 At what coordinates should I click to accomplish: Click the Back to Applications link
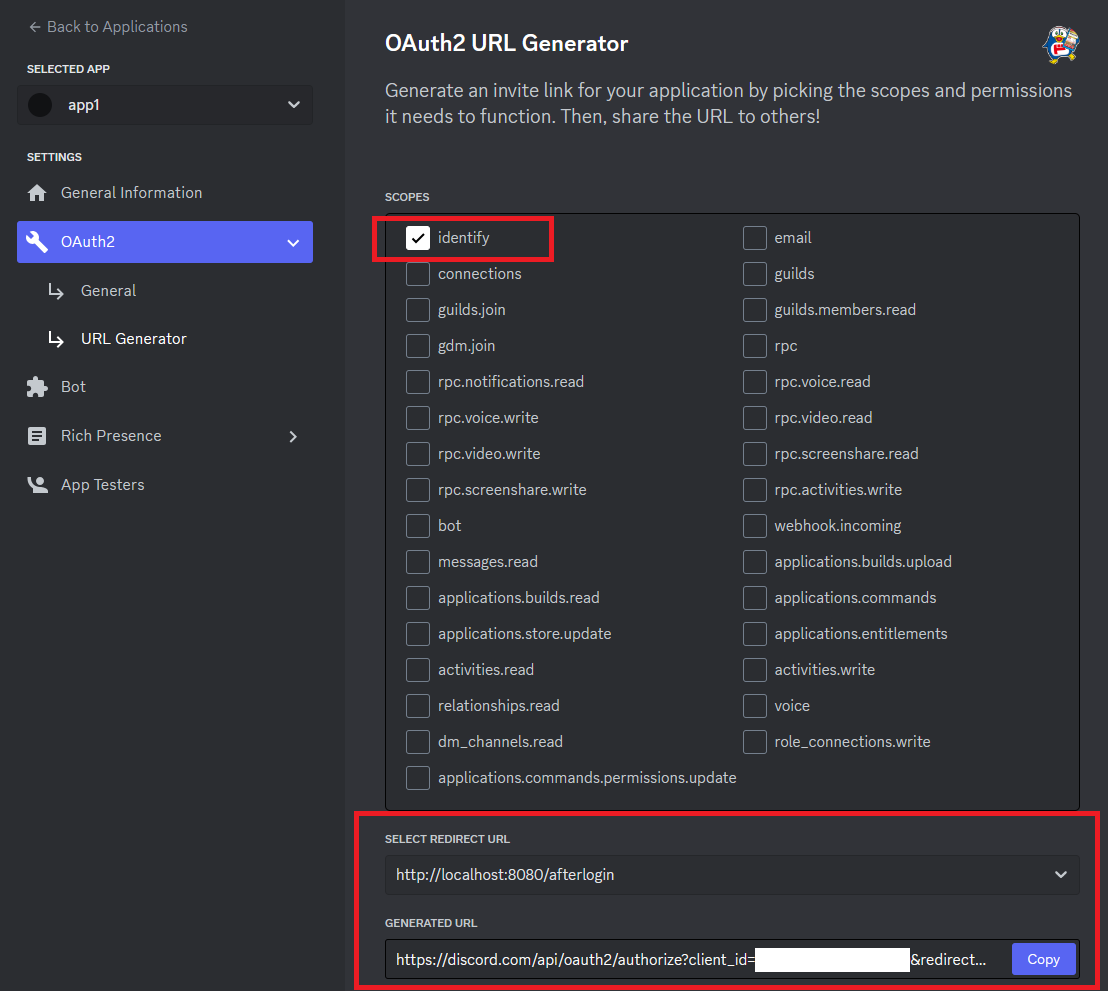(x=117, y=26)
